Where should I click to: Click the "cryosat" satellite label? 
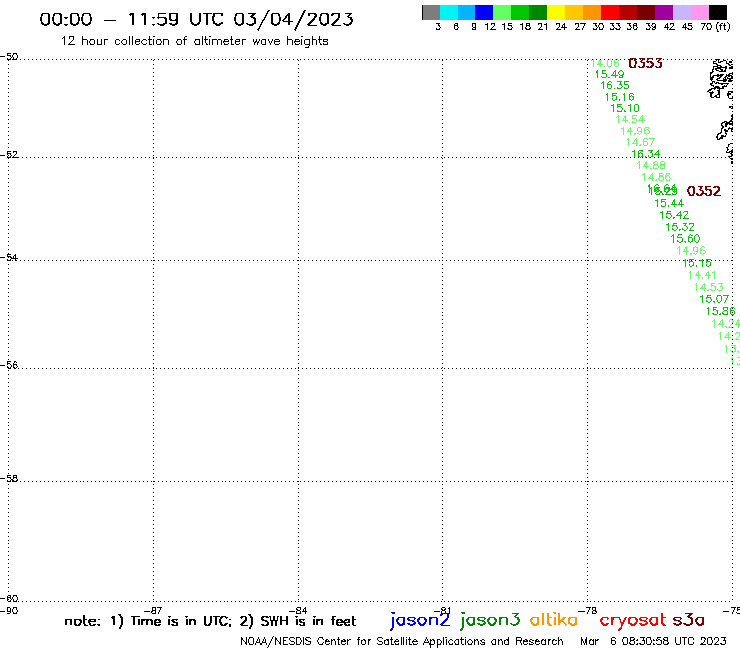click(x=633, y=620)
